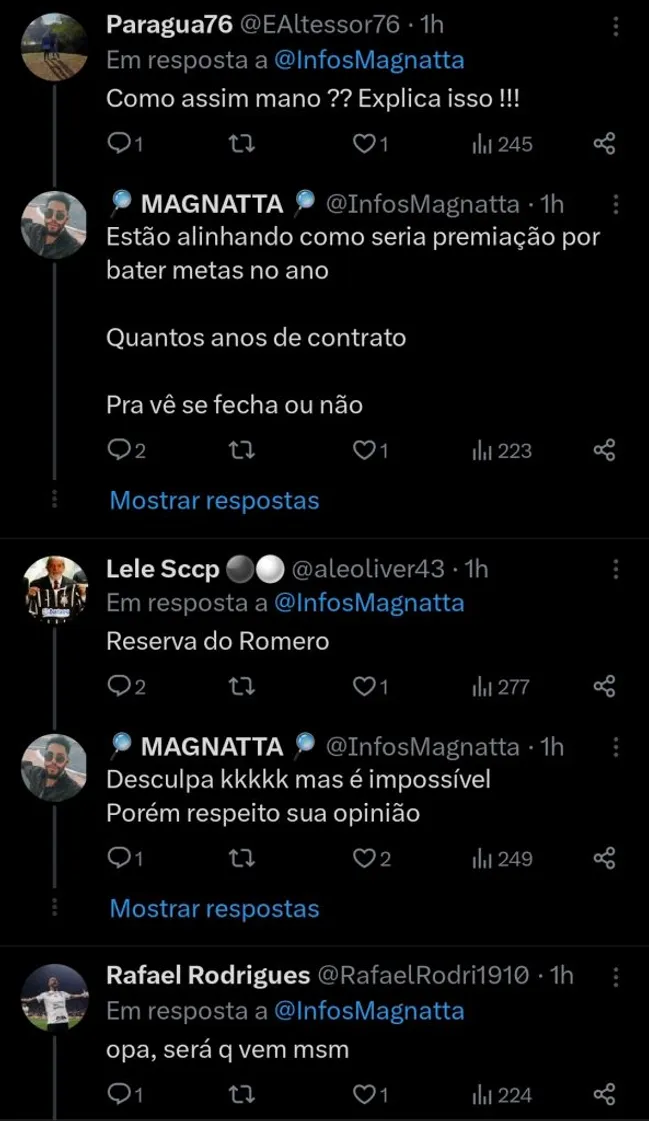Open more options on Paragua76's tweet

pyautogui.click(x=617, y=24)
